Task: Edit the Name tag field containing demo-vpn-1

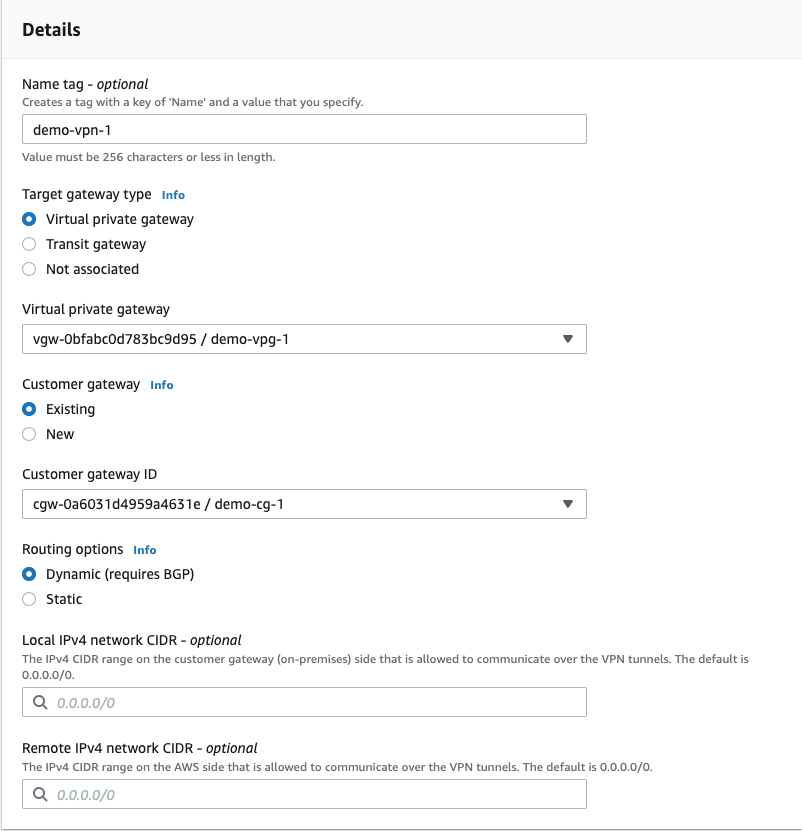Action: coord(300,129)
